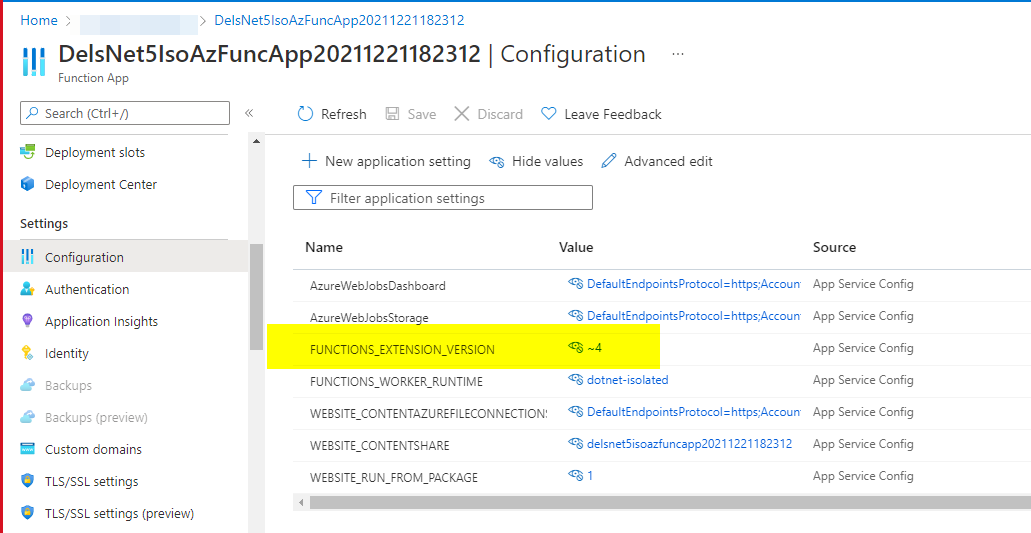
Task: Open the ellipsis more options beside Configuration
Action: pos(678,54)
